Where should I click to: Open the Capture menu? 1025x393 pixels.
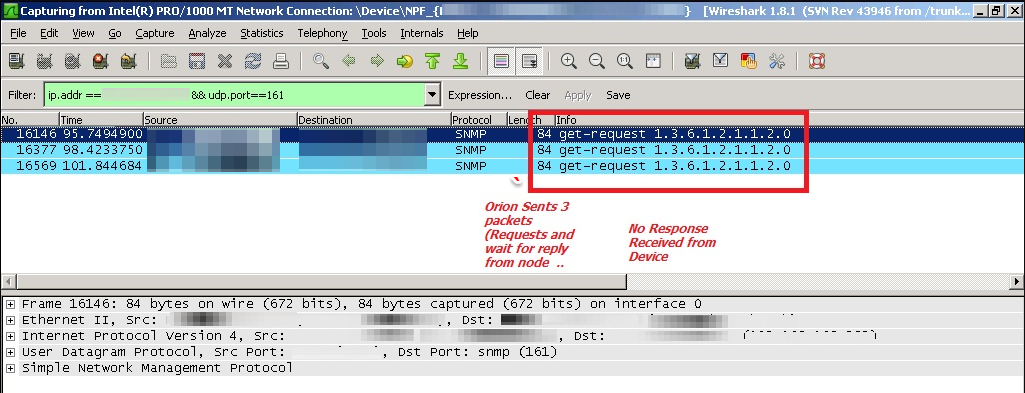[x=155, y=33]
